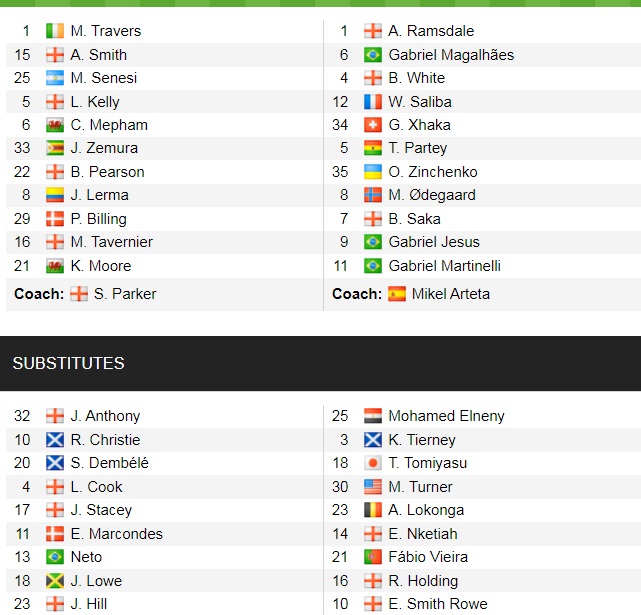Click Ireland flag next to M. Travers

(55, 31)
